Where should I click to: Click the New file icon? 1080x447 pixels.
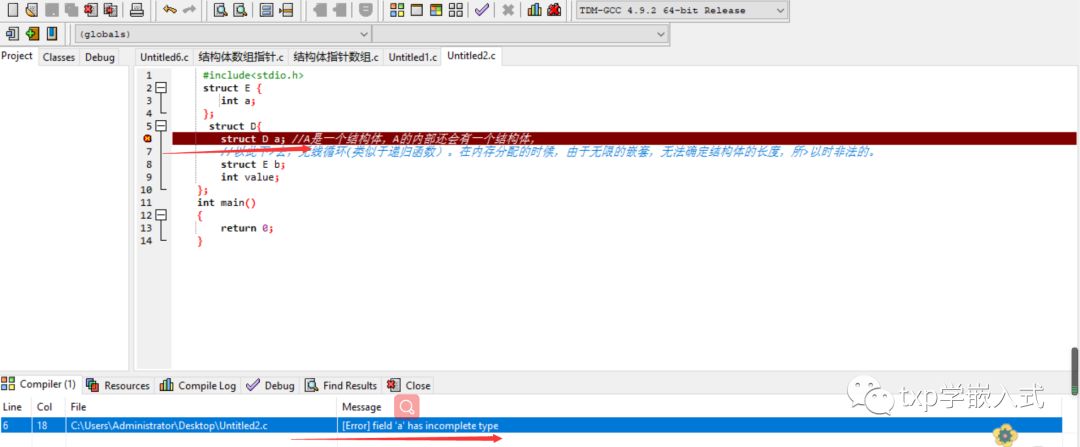point(12,10)
